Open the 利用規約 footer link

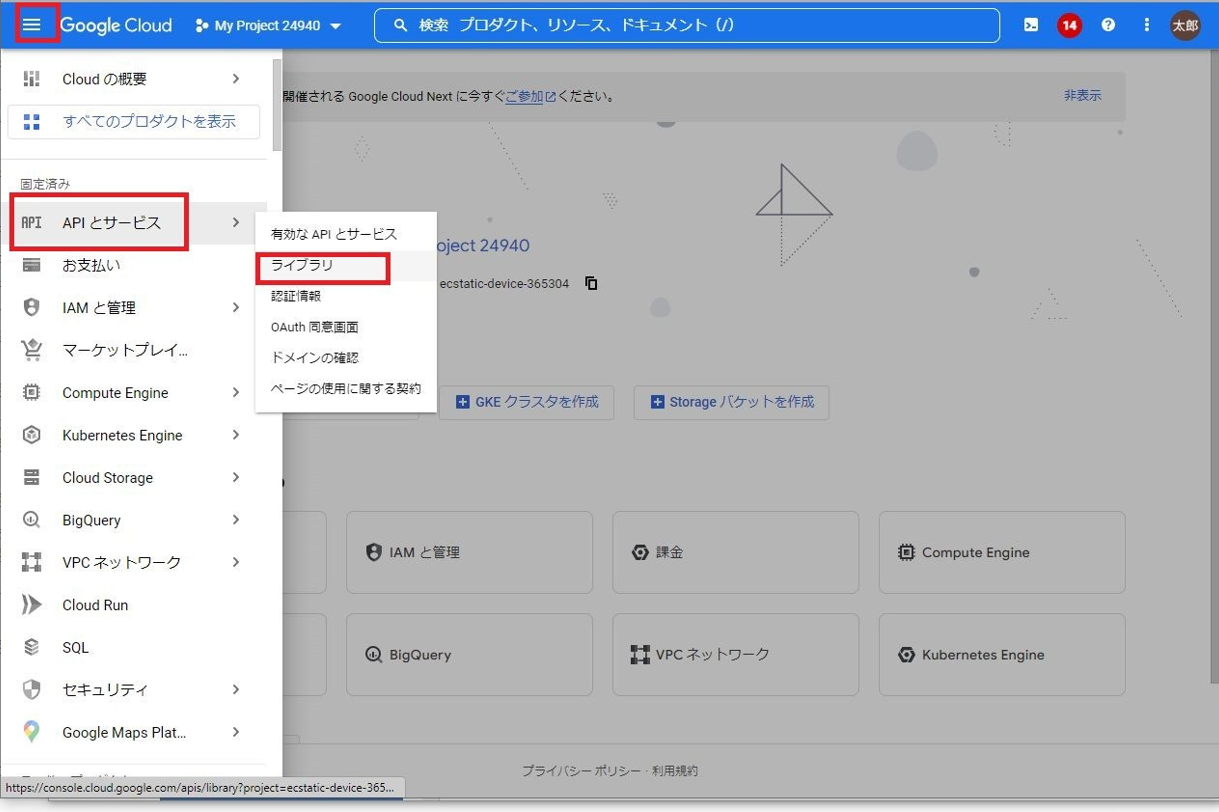coord(675,771)
